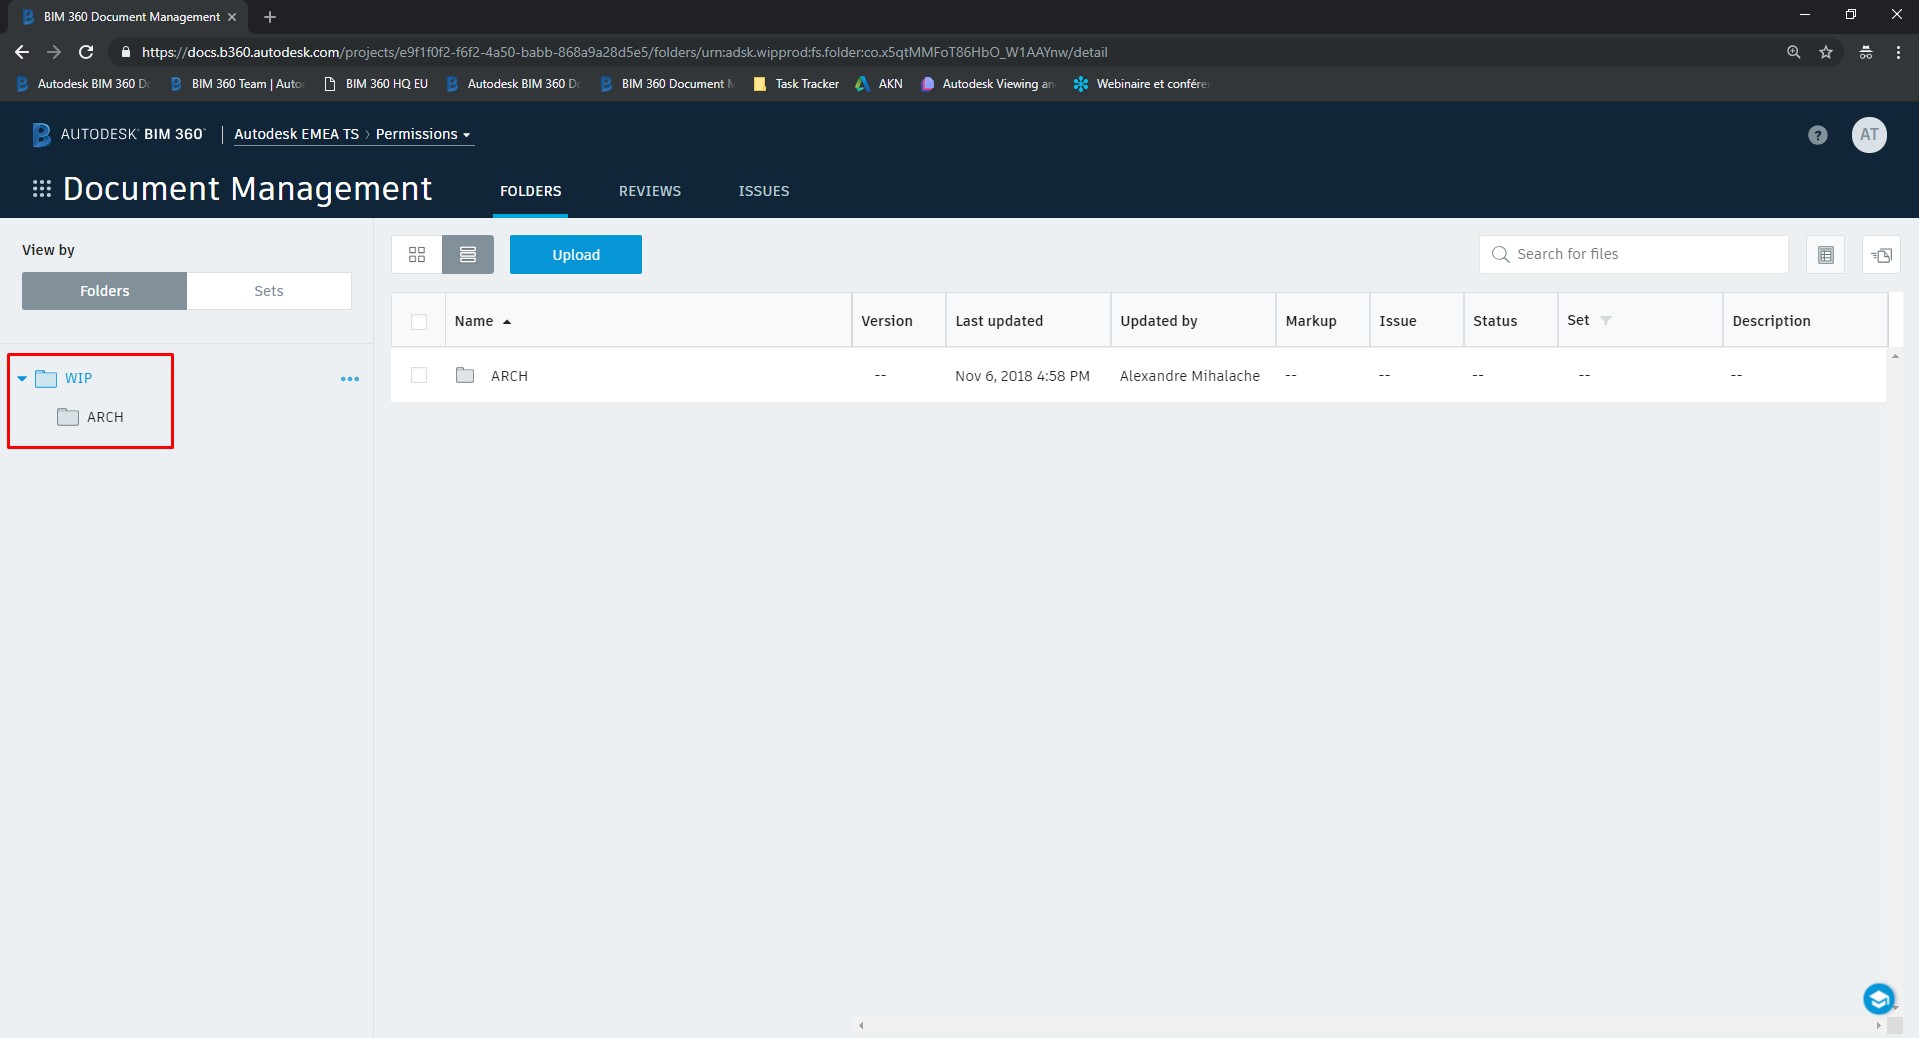Image resolution: width=1919 pixels, height=1038 pixels.
Task: Collapse the WIP folder tree node
Action: click(x=21, y=378)
